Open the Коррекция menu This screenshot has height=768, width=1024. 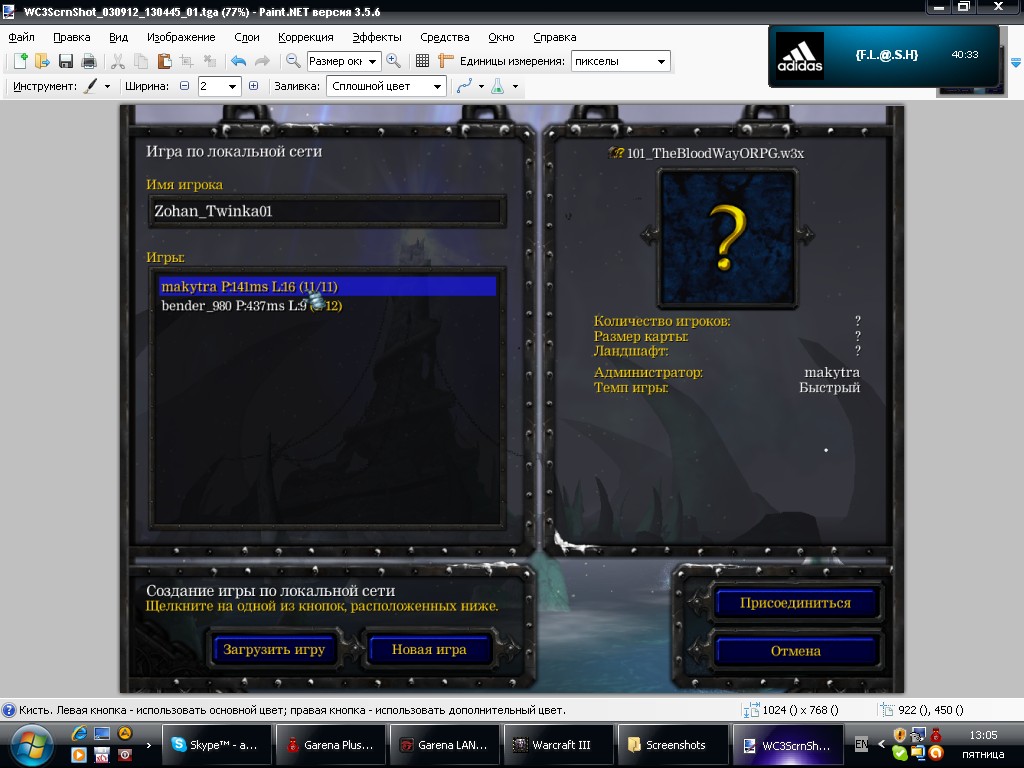click(x=306, y=37)
